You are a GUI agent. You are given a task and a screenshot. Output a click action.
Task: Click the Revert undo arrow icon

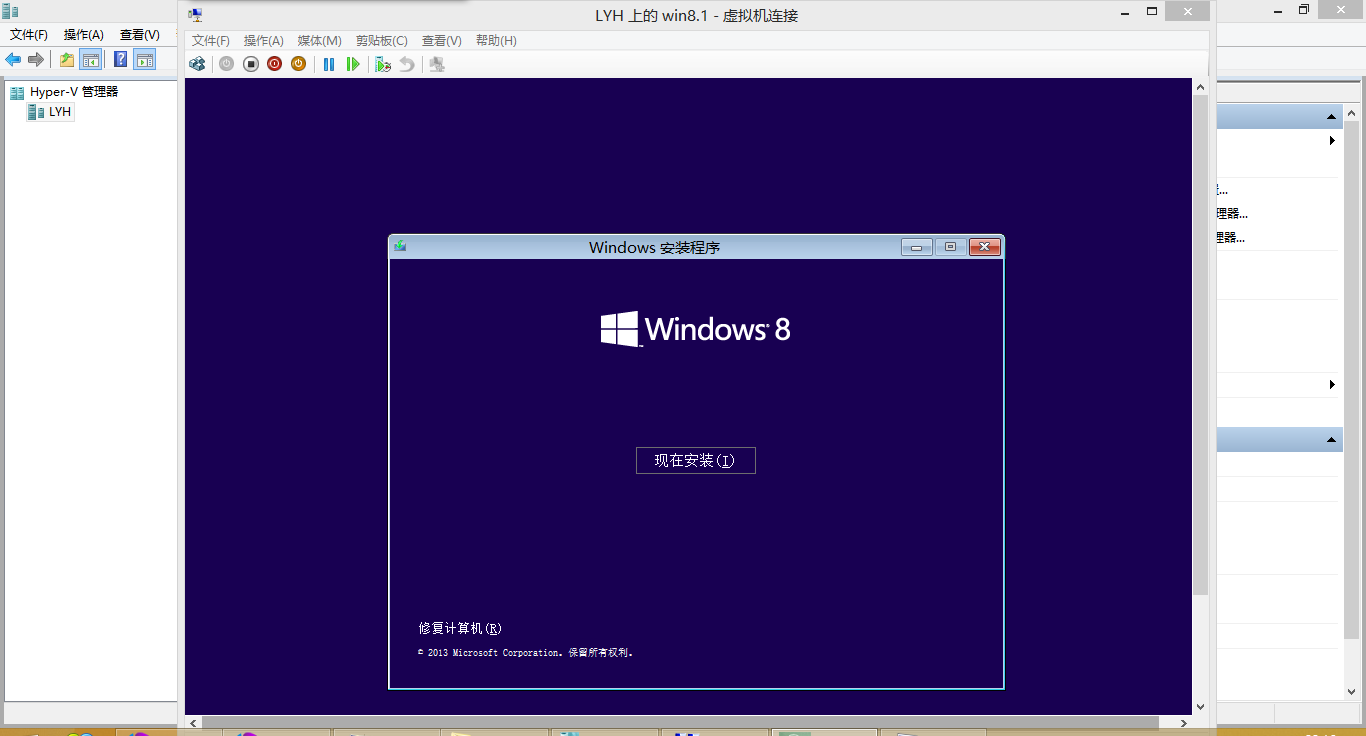click(x=406, y=64)
